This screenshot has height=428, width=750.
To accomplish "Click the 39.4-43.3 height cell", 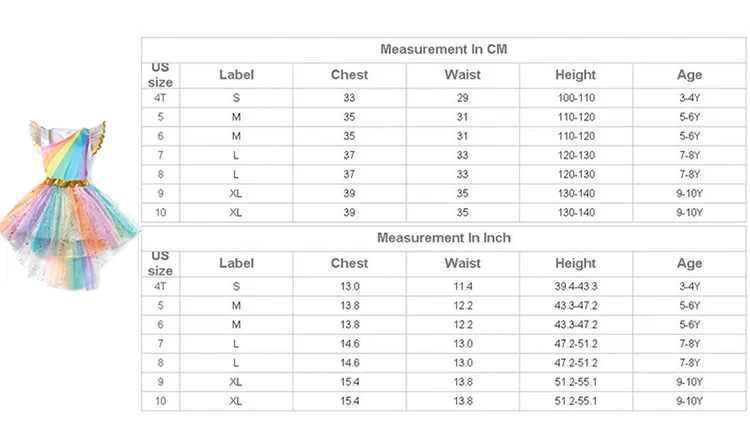I will (x=576, y=286).
